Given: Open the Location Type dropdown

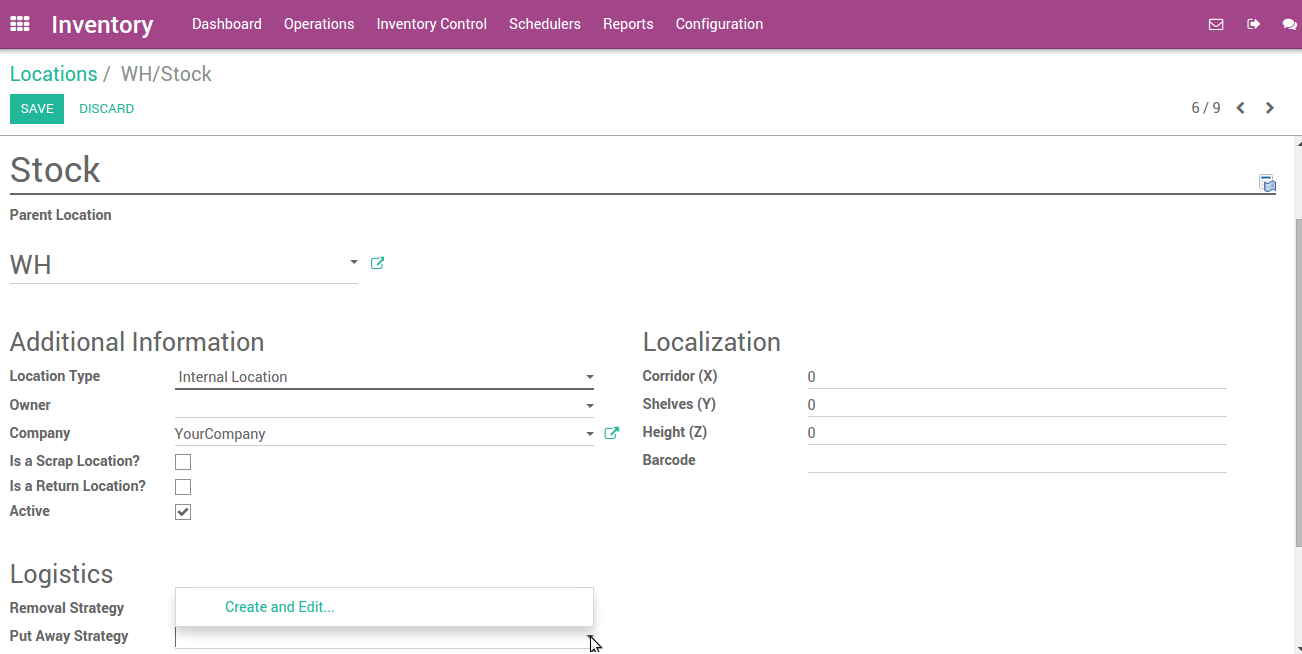Looking at the screenshot, I should (588, 377).
